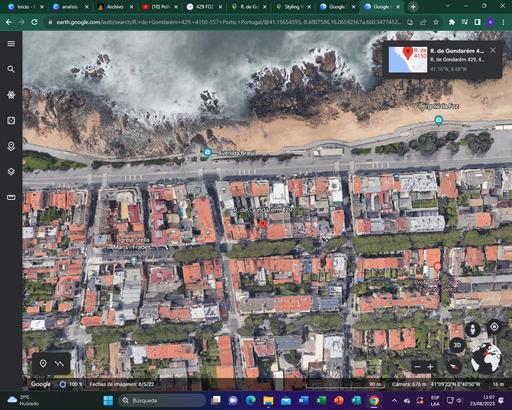The image size is (512, 410).
Task: Show hidden system tray icons
Action: tap(394, 400)
